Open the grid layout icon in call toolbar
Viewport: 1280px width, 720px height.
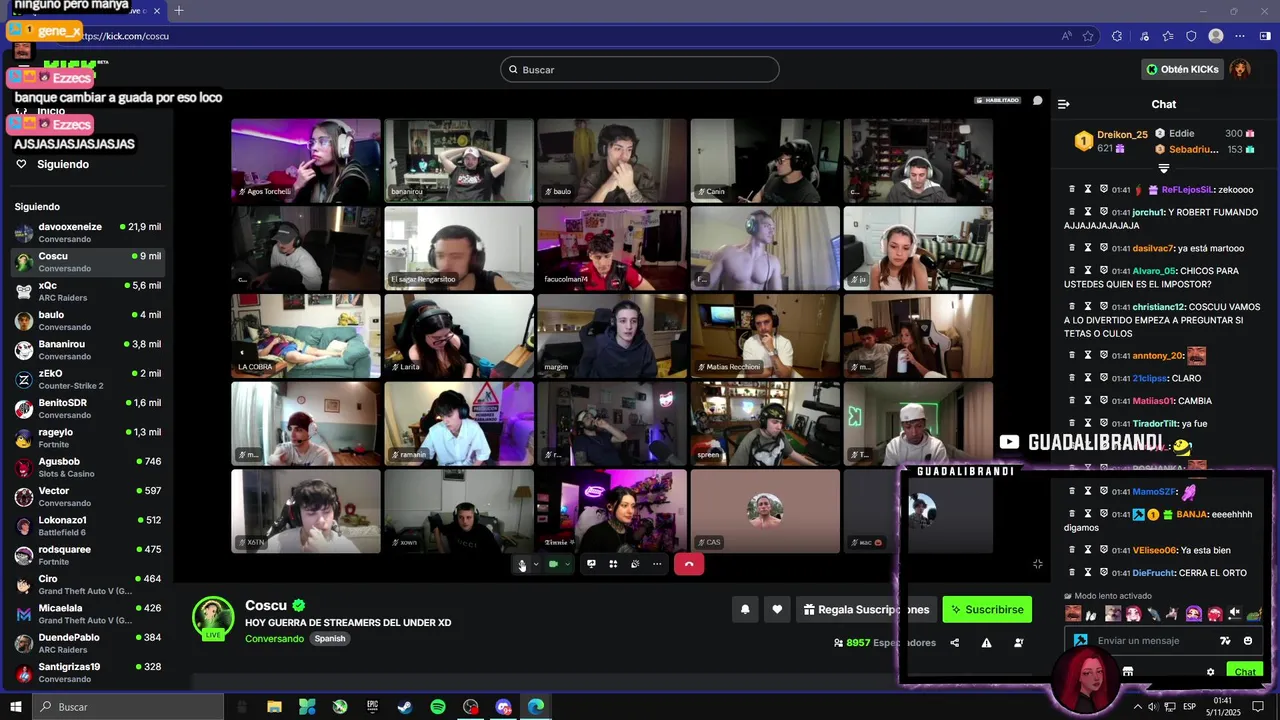pyautogui.click(x=613, y=564)
